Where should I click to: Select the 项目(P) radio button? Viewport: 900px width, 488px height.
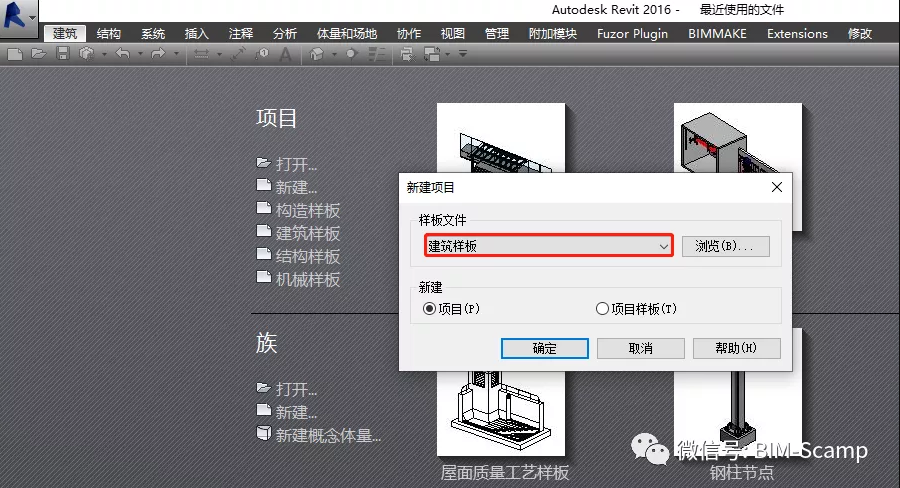click(x=429, y=309)
